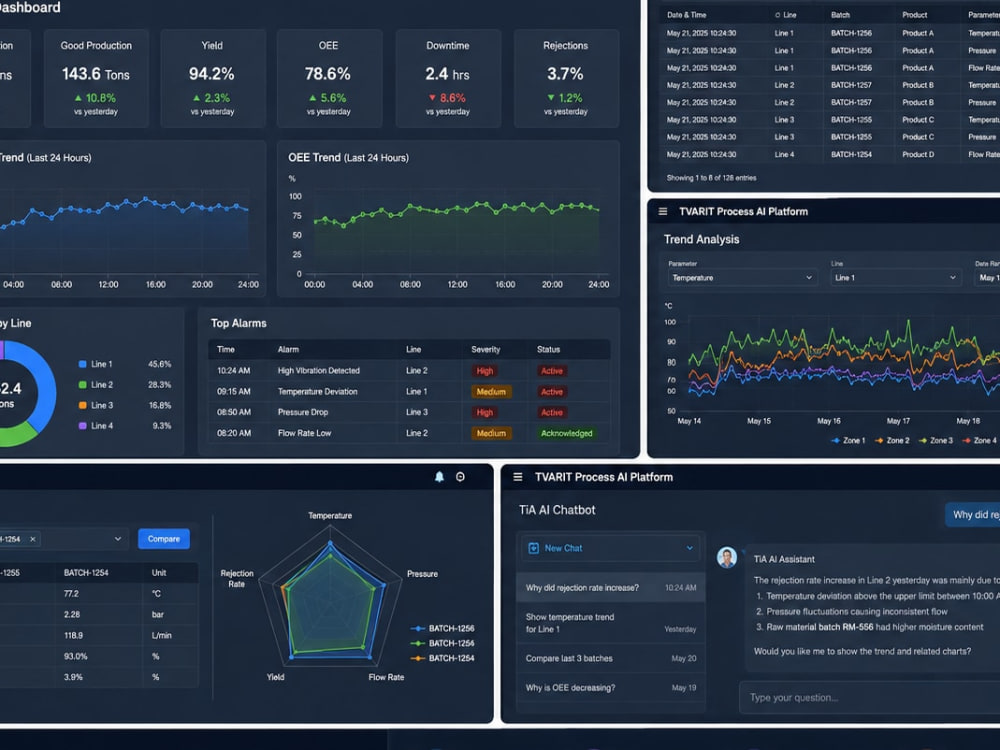The image size is (1000, 750).
Task: Click Product D in the data table
Action: [x=918, y=154]
